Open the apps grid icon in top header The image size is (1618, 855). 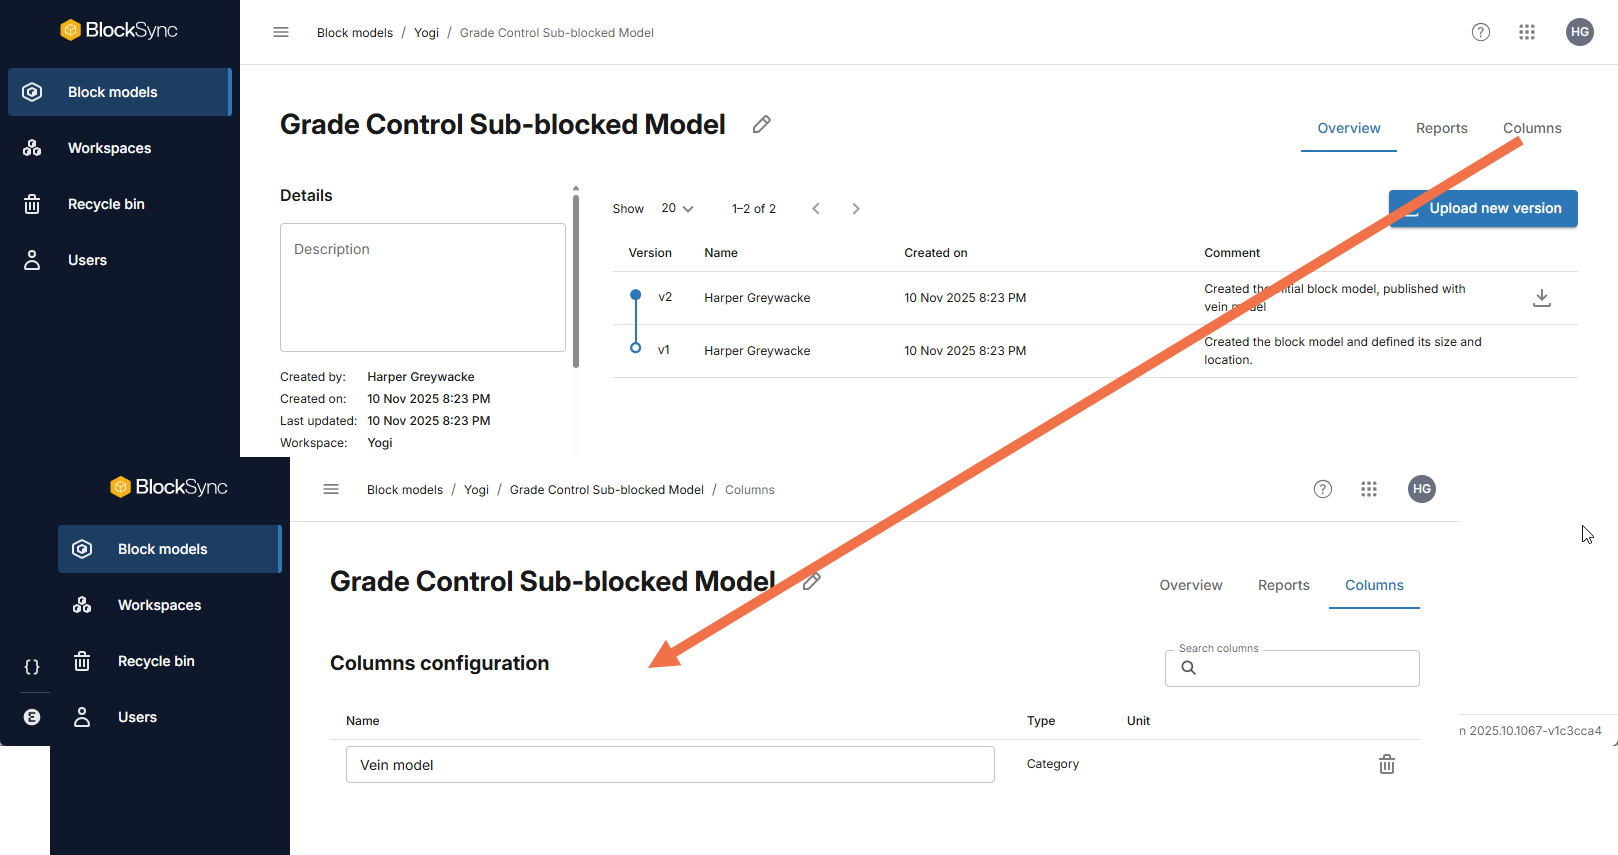tap(1527, 32)
